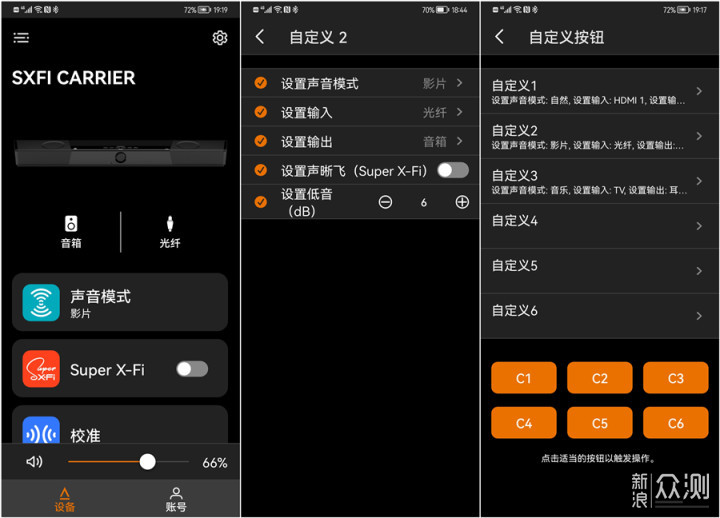Image resolution: width=720 pixels, height=518 pixels.
Task: Decrease bass dB with minus icon
Action: 385,202
